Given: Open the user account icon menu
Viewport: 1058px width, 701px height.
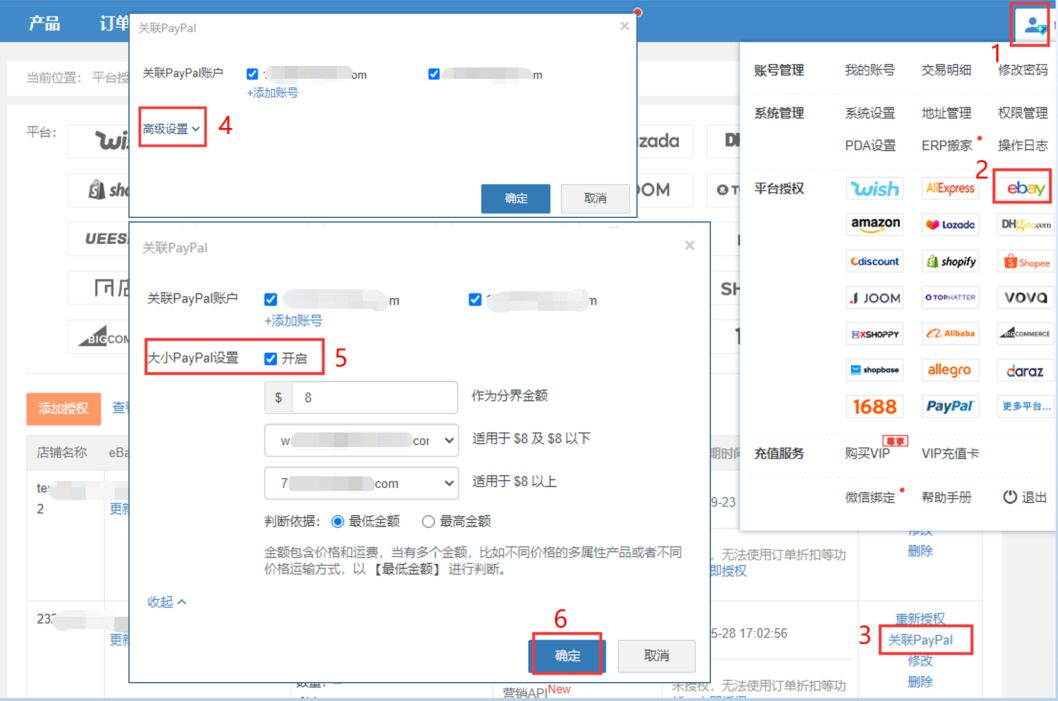Looking at the screenshot, I should point(1032,26).
